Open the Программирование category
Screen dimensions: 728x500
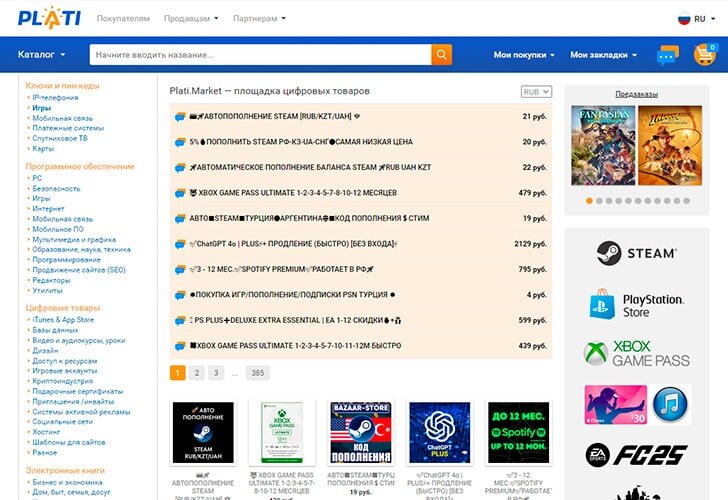click(66, 260)
